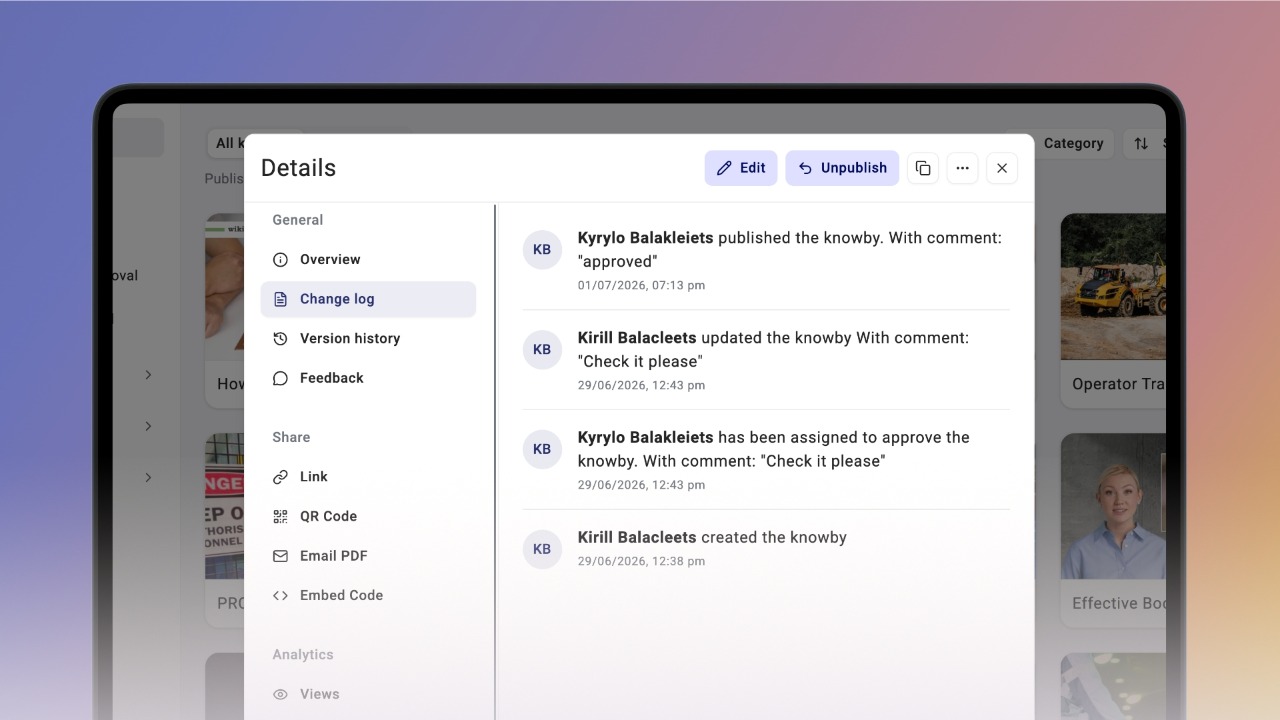Click the 12:43 pm timestamp under the assigned entry
1280x720 pixels.
[x=641, y=485]
